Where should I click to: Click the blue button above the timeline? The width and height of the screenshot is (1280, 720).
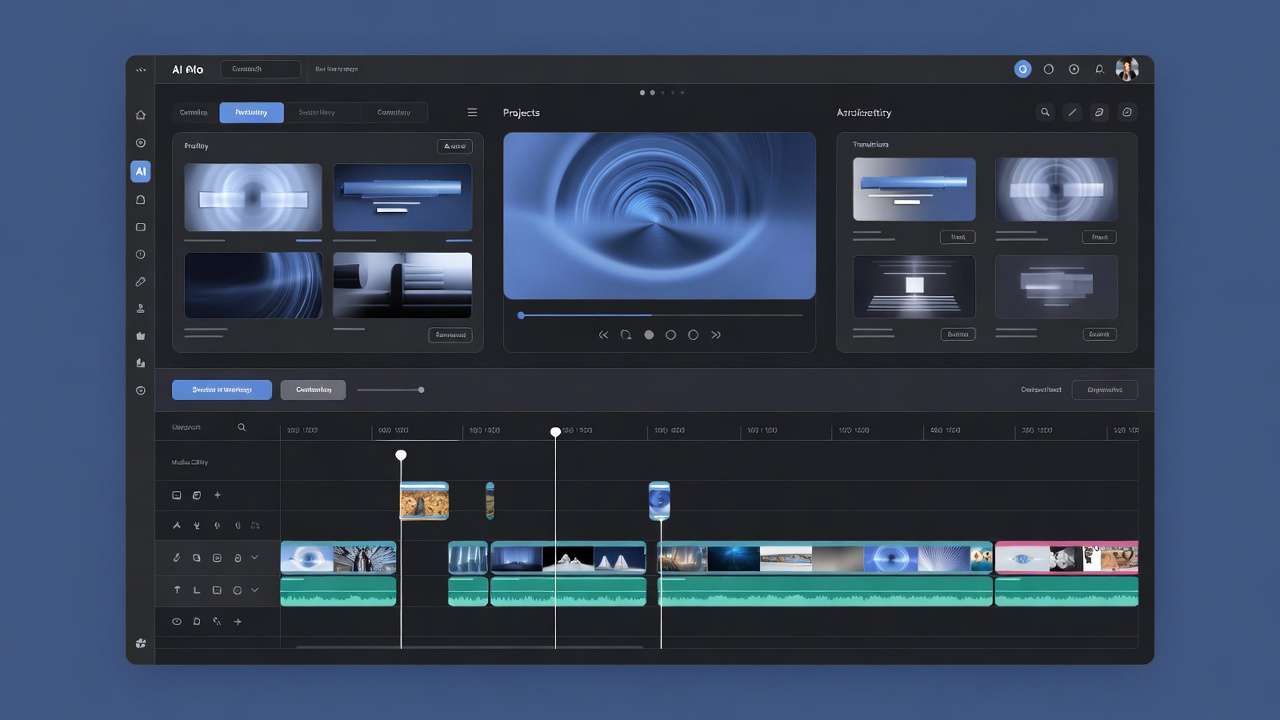tap(221, 390)
